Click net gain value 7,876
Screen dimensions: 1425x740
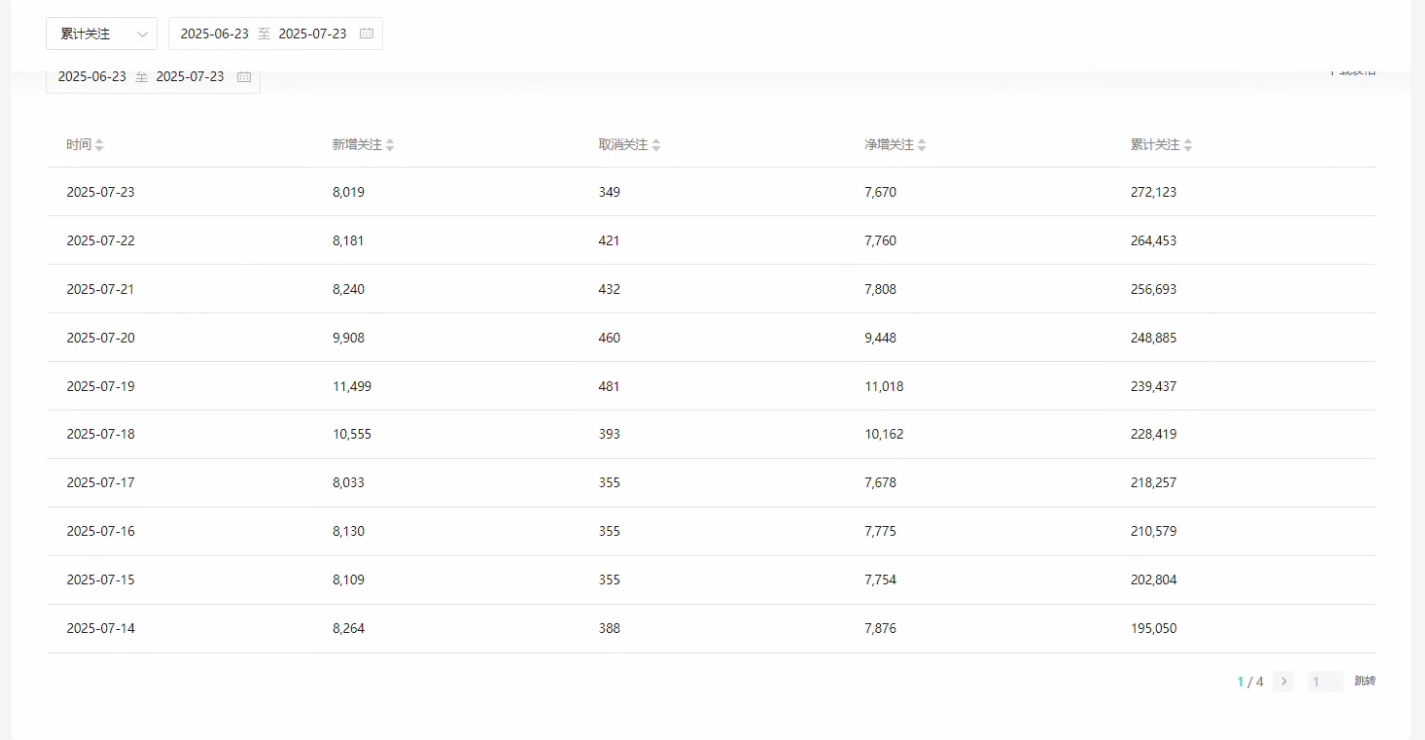click(x=880, y=629)
